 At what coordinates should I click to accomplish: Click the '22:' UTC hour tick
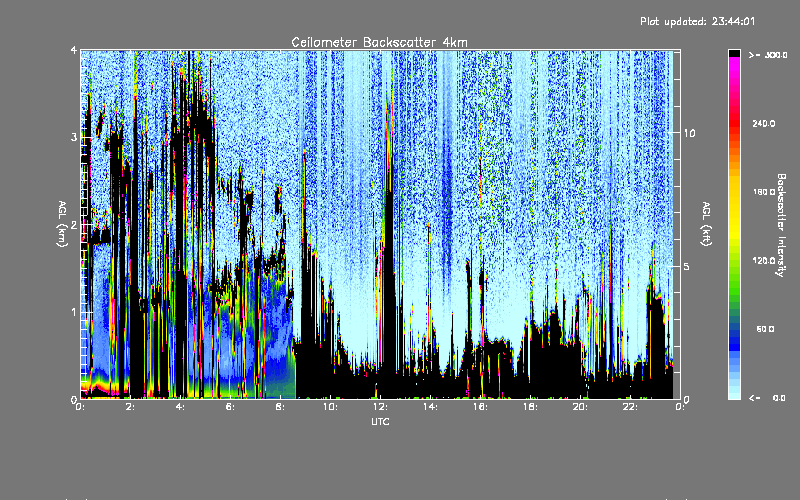[x=630, y=407]
